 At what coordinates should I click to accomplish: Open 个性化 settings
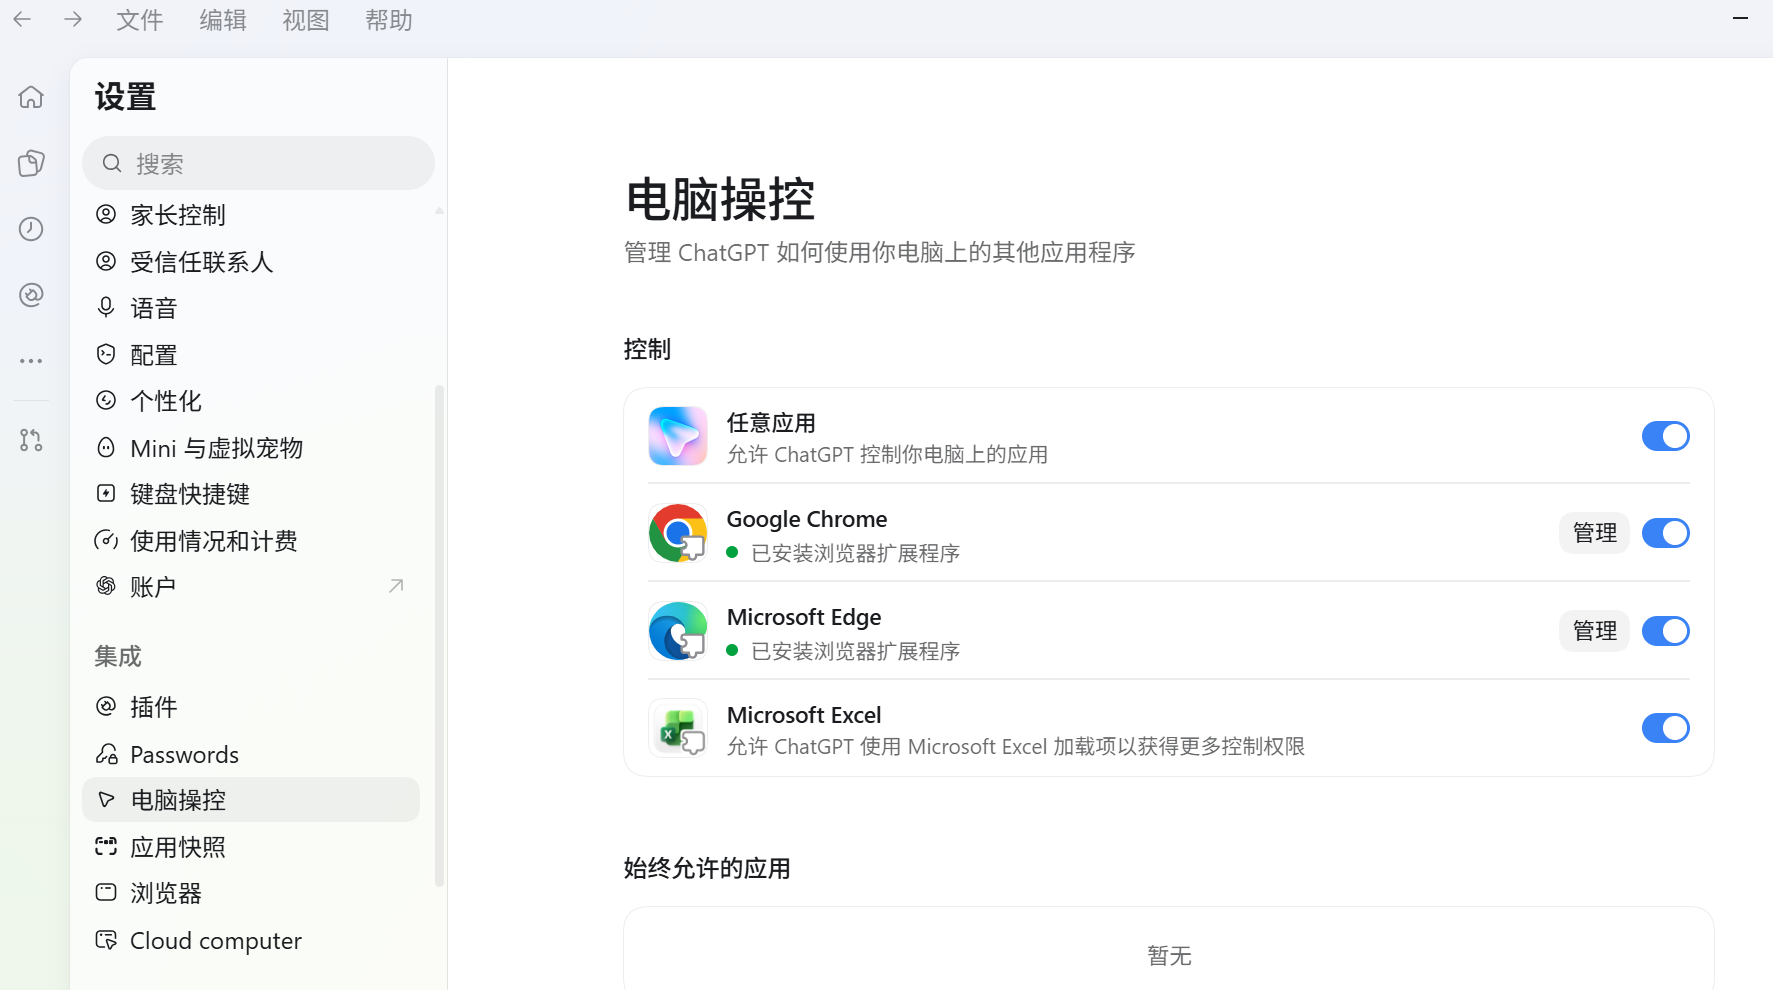[x=251, y=401]
